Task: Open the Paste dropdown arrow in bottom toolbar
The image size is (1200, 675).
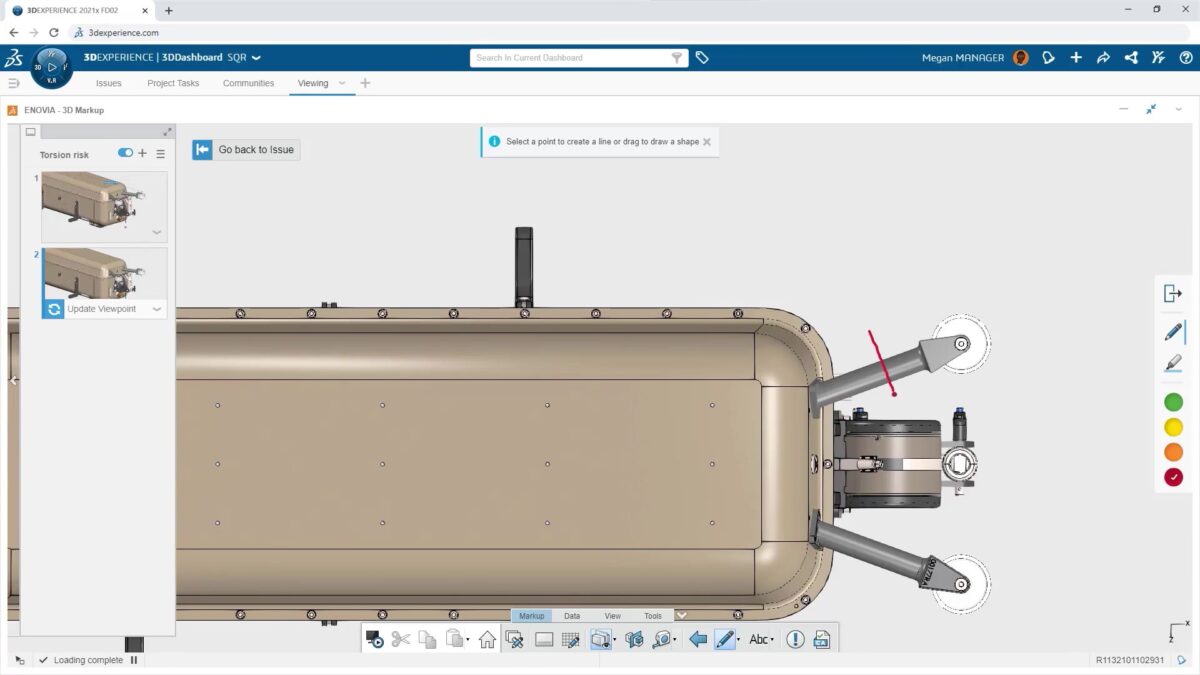Action: pyautogui.click(x=468, y=641)
